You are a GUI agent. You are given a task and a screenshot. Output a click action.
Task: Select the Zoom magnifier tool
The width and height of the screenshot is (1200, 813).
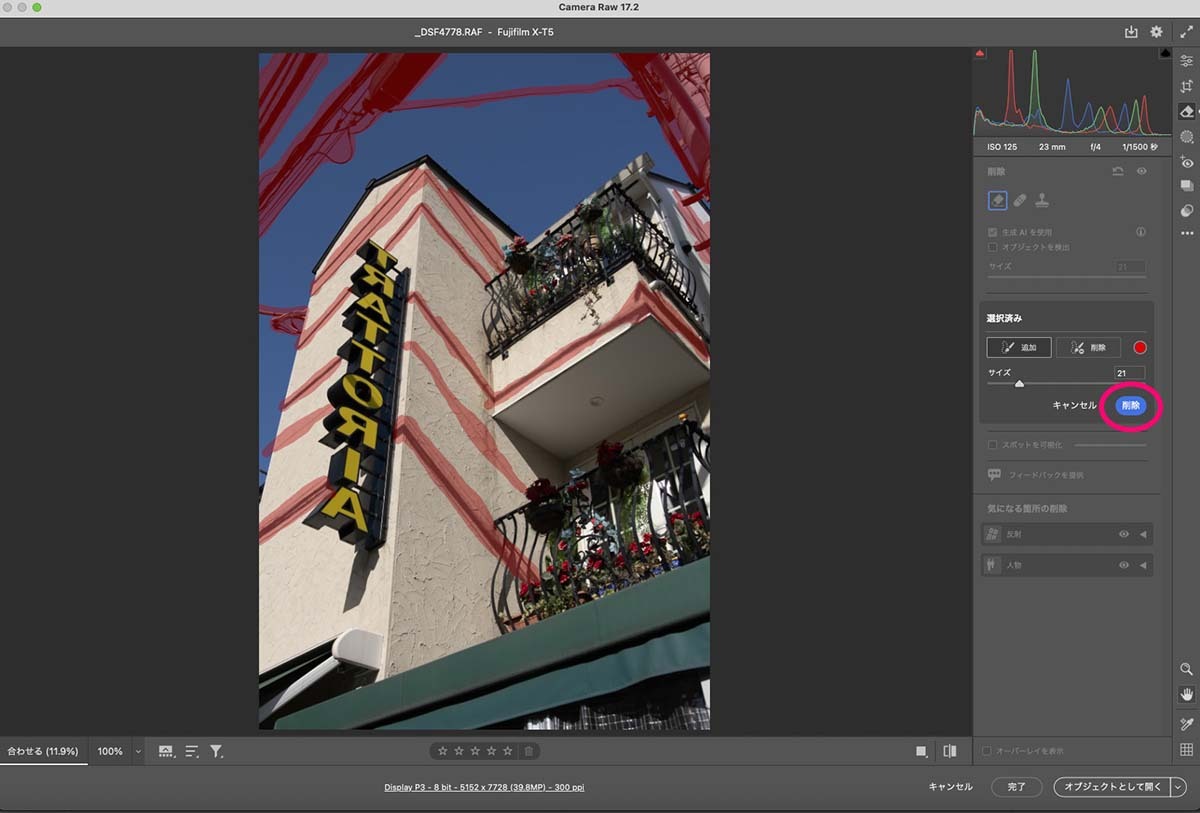pyautogui.click(x=1187, y=669)
